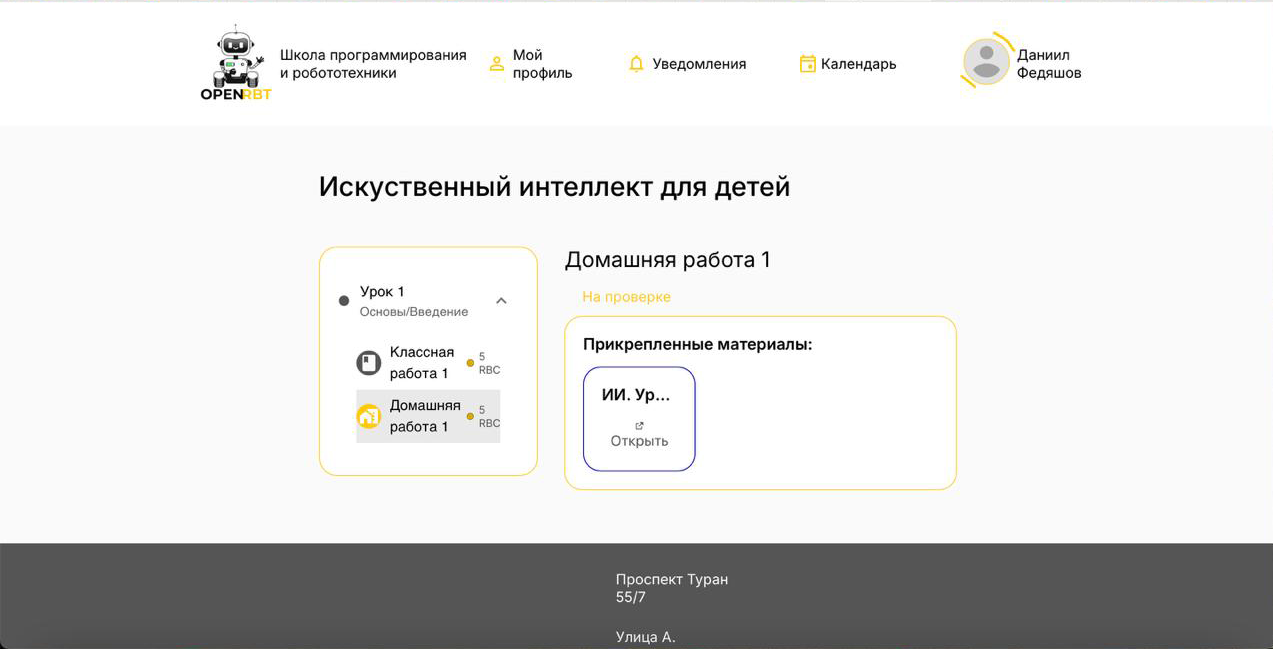Viewport: 1273px width, 649px height.
Task: Click the yellow coin next to Классная работа
Action: (x=470, y=363)
